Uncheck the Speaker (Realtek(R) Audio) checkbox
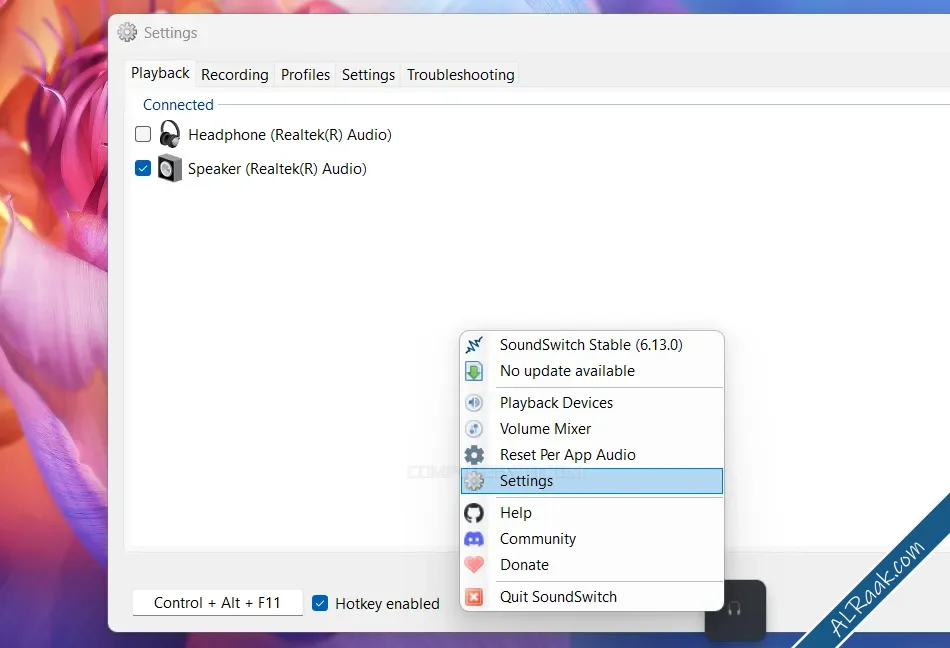950x648 pixels. pyautogui.click(x=143, y=168)
